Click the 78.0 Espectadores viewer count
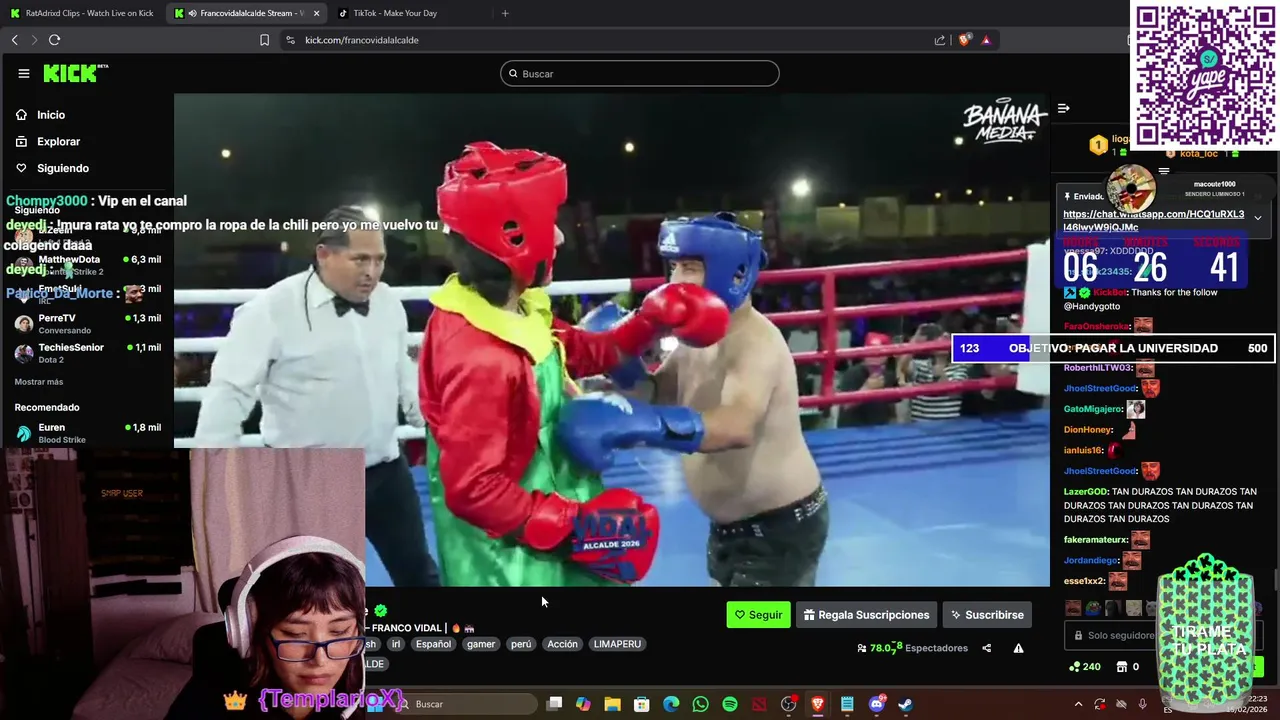 click(x=912, y=648)
